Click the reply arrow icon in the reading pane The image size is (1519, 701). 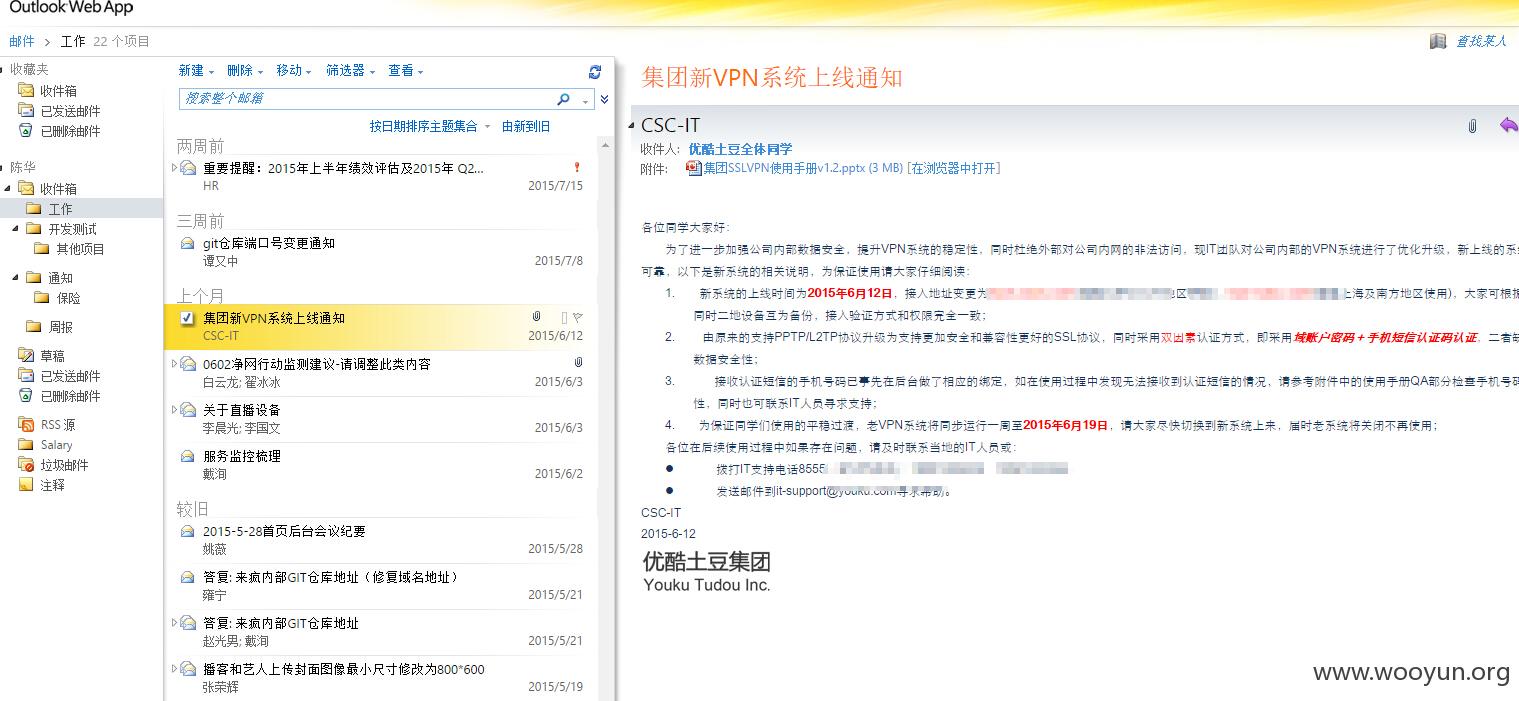click(1508, 125)
